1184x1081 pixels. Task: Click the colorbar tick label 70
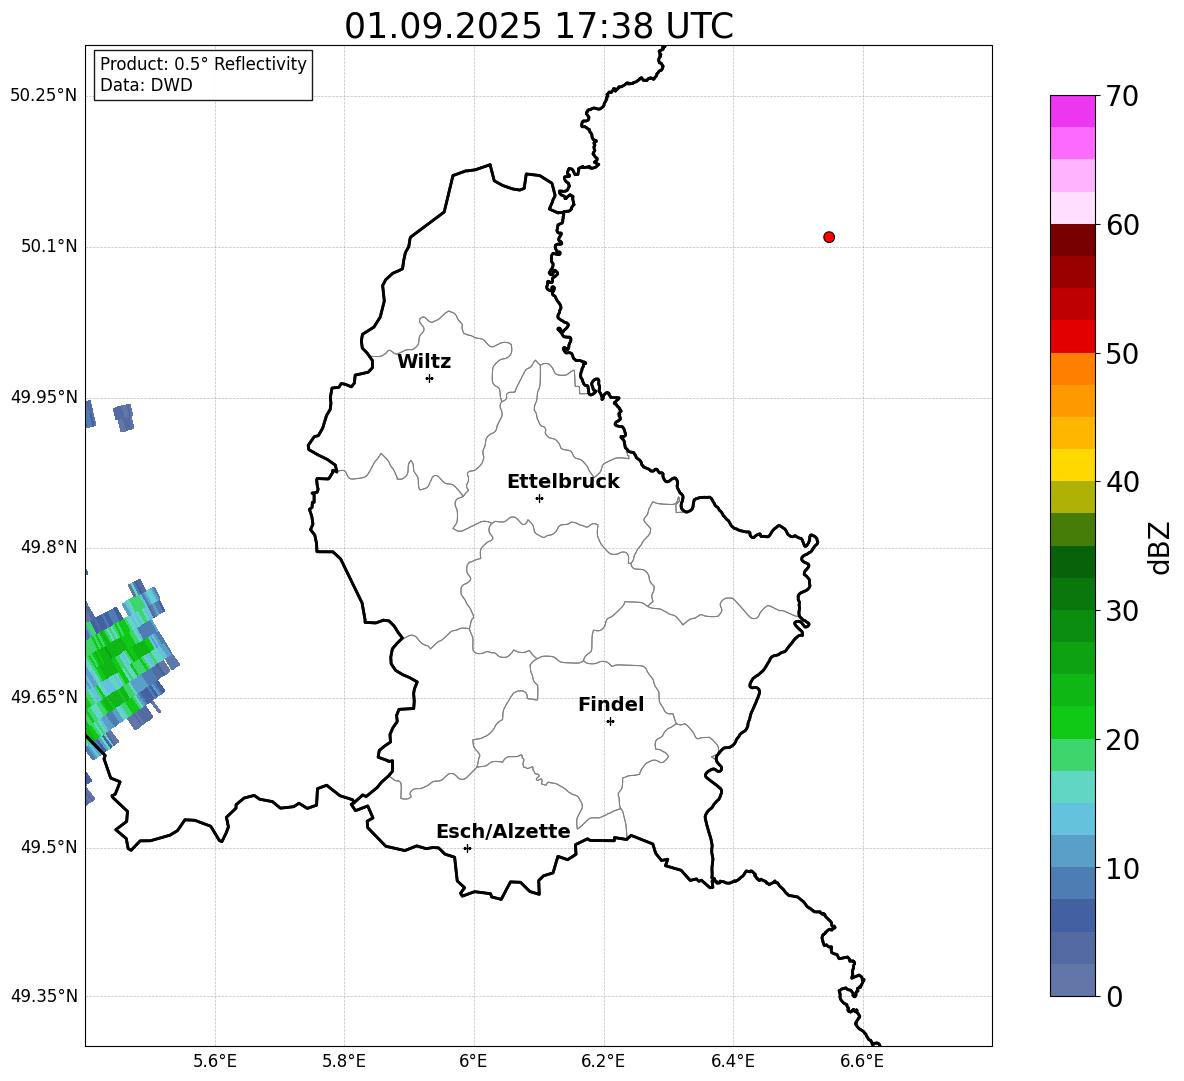click(x=1121, y=96)
